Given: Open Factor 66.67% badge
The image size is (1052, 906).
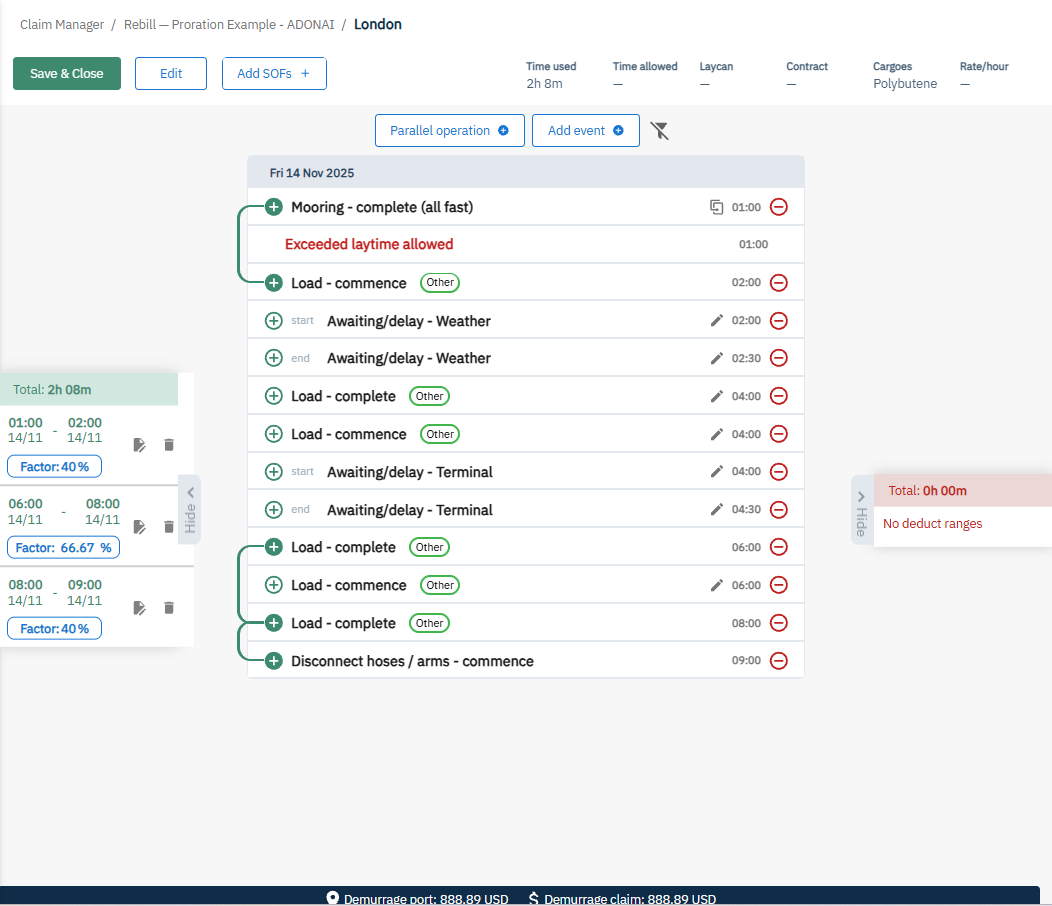Looking at the screenshot, I should (x=63, y=548).
